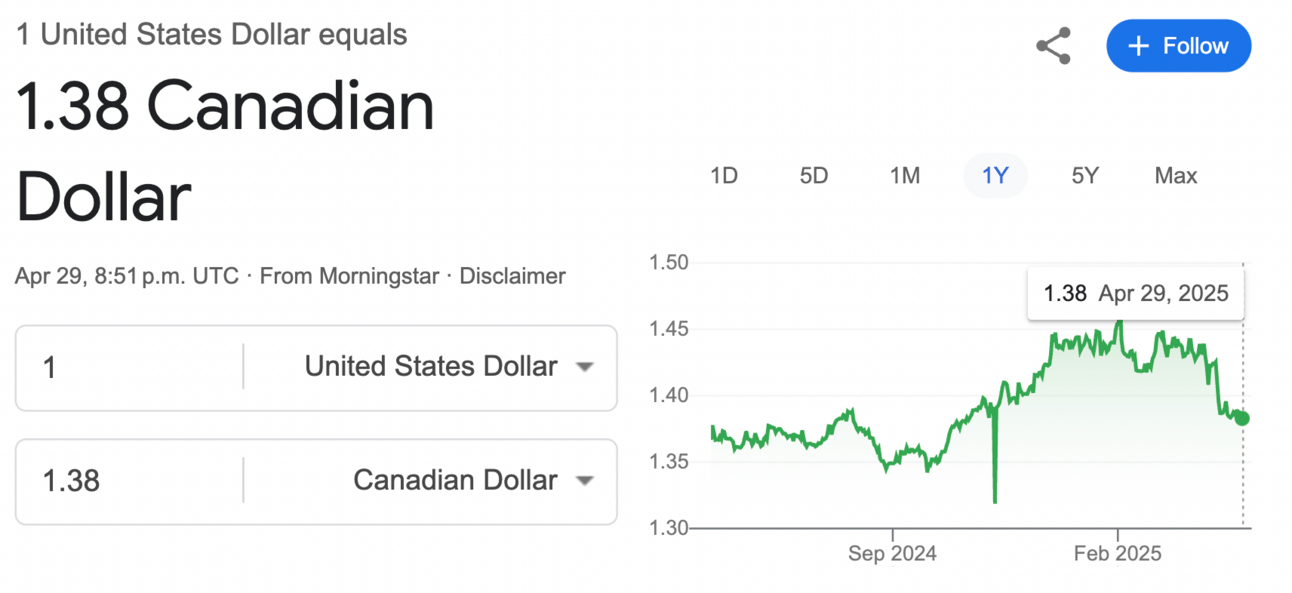Follow this currency pair

1178,46
